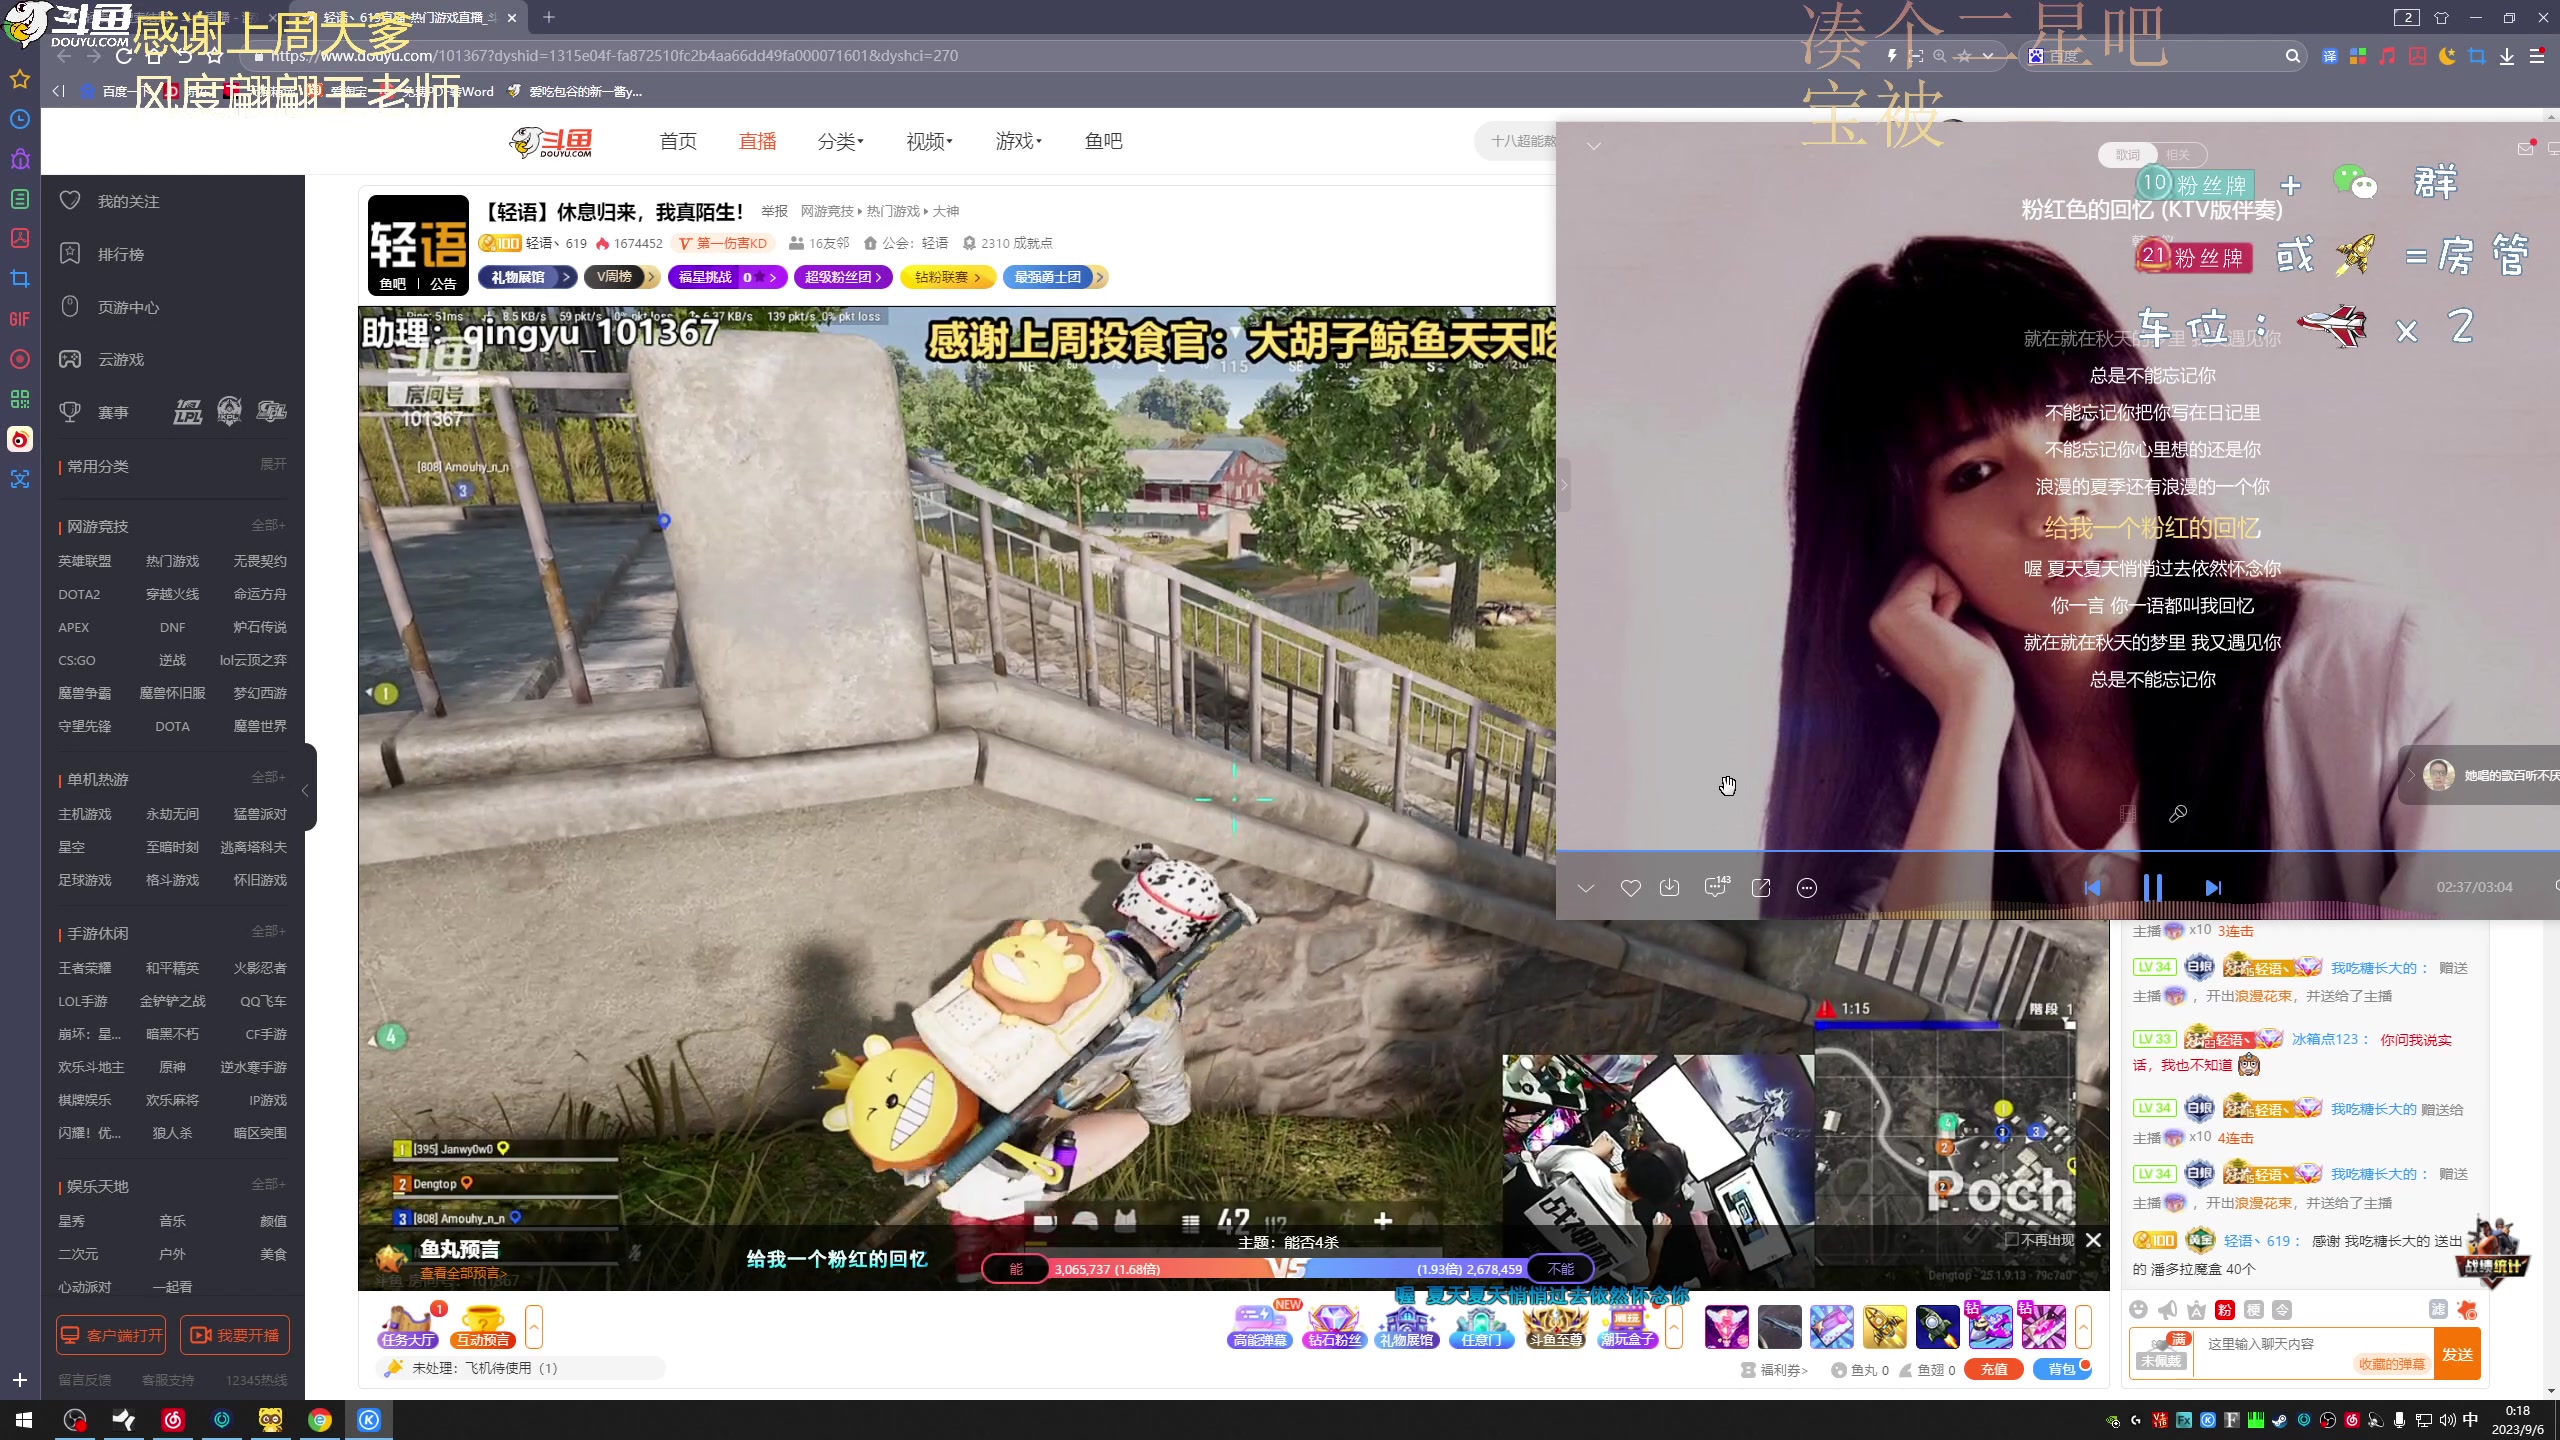Click the 王者荣耀 category link
The height and width of the screenshot is (1440, 2560).
click(x=85, y=968)
